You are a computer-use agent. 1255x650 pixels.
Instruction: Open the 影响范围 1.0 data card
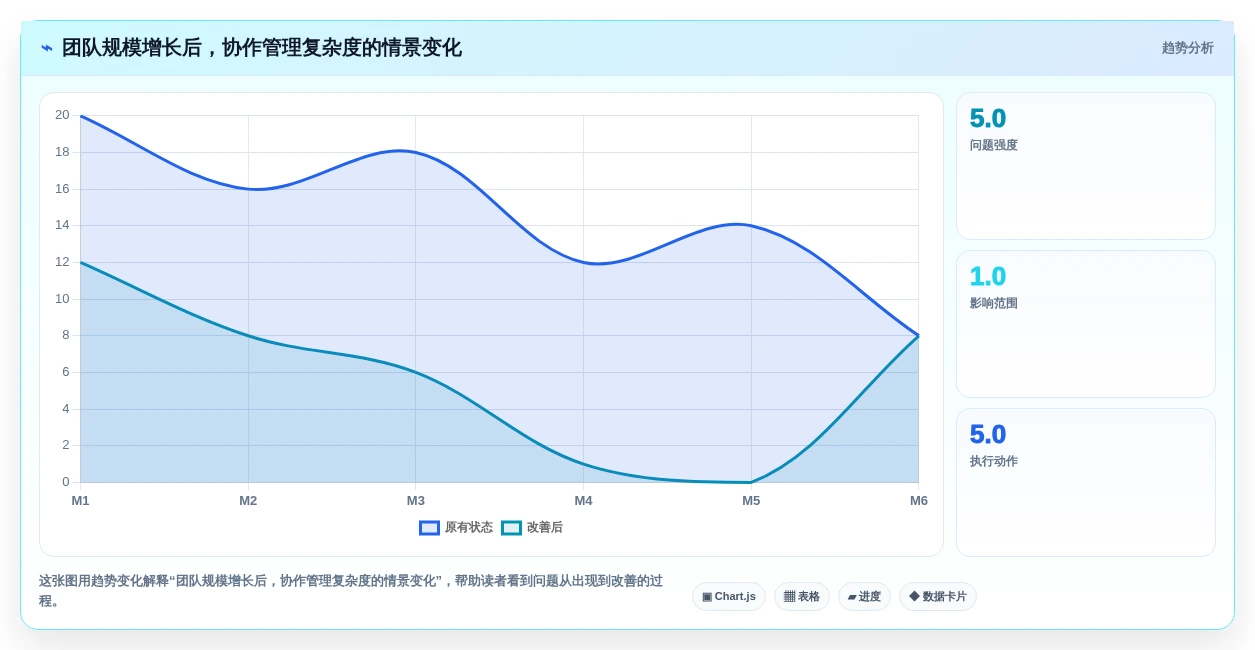click(1086, 324)
